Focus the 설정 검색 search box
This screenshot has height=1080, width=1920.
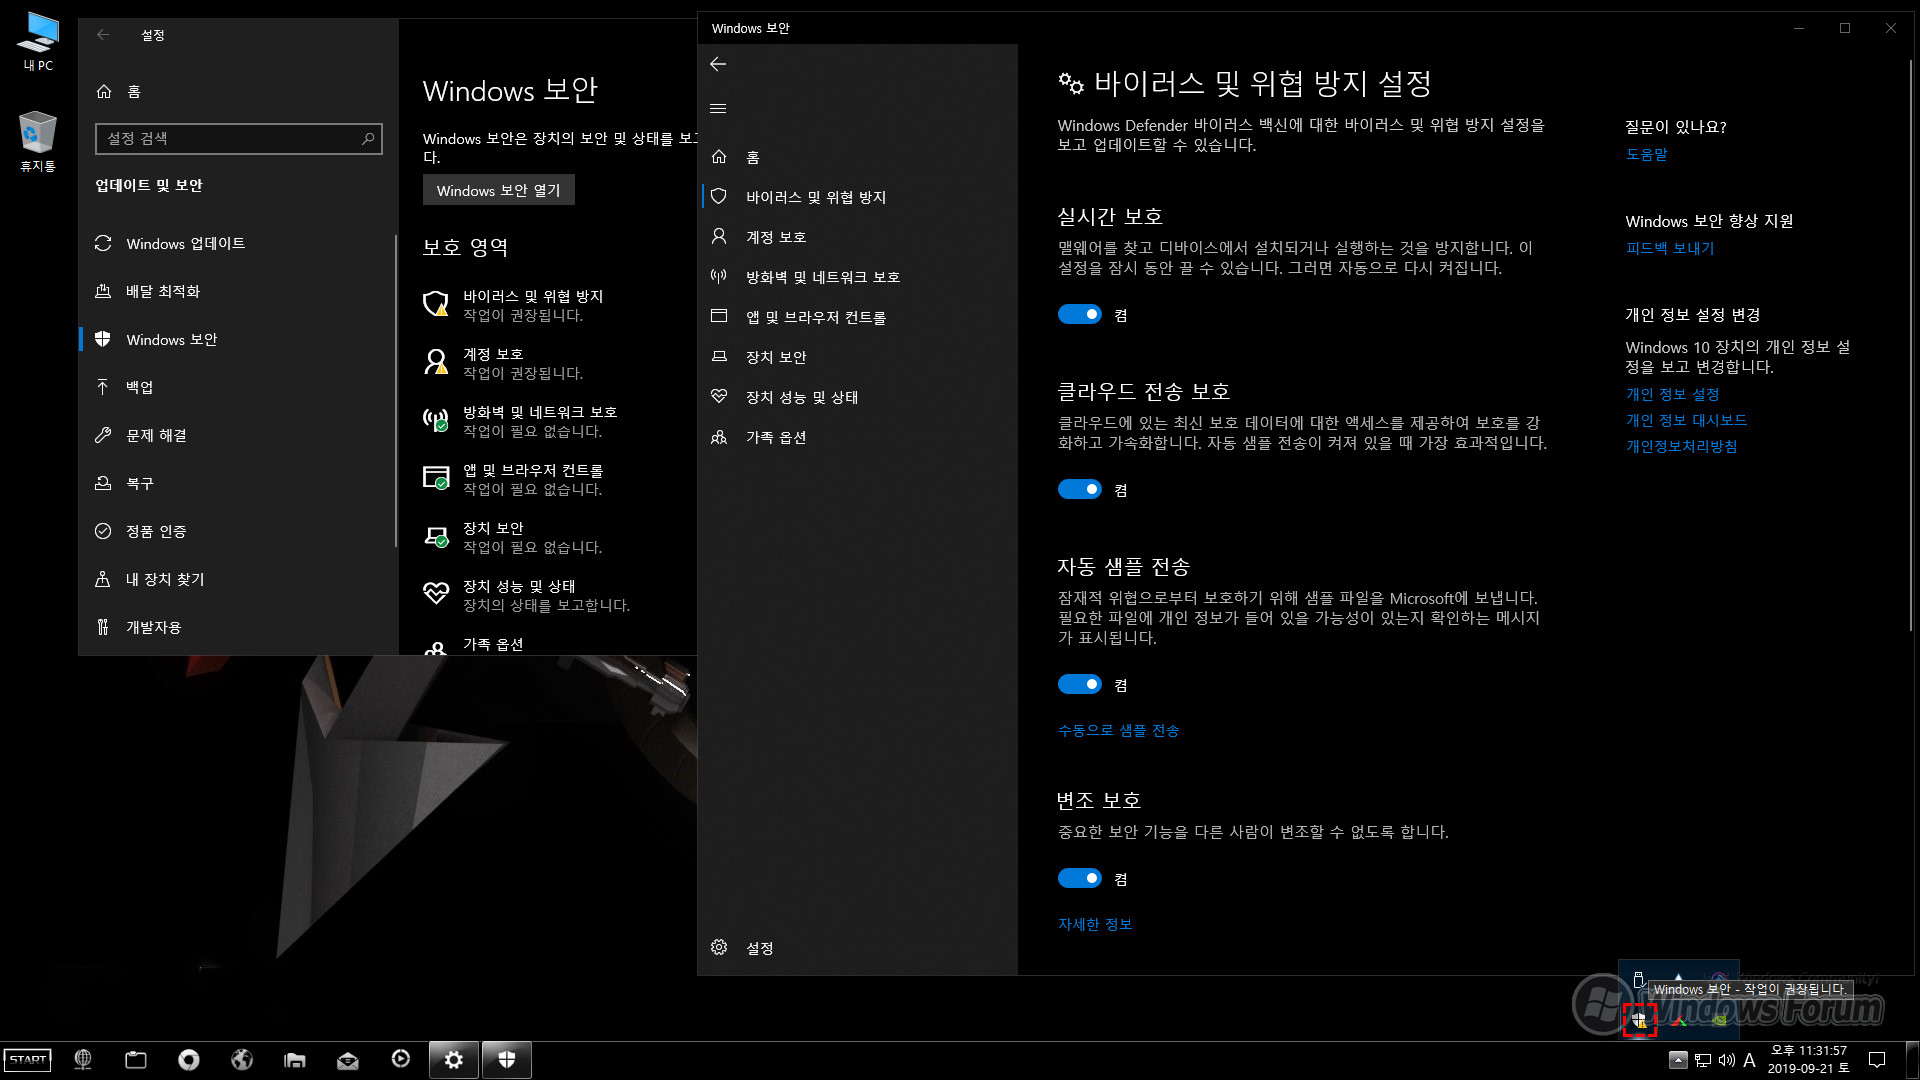tap(238, 138)
